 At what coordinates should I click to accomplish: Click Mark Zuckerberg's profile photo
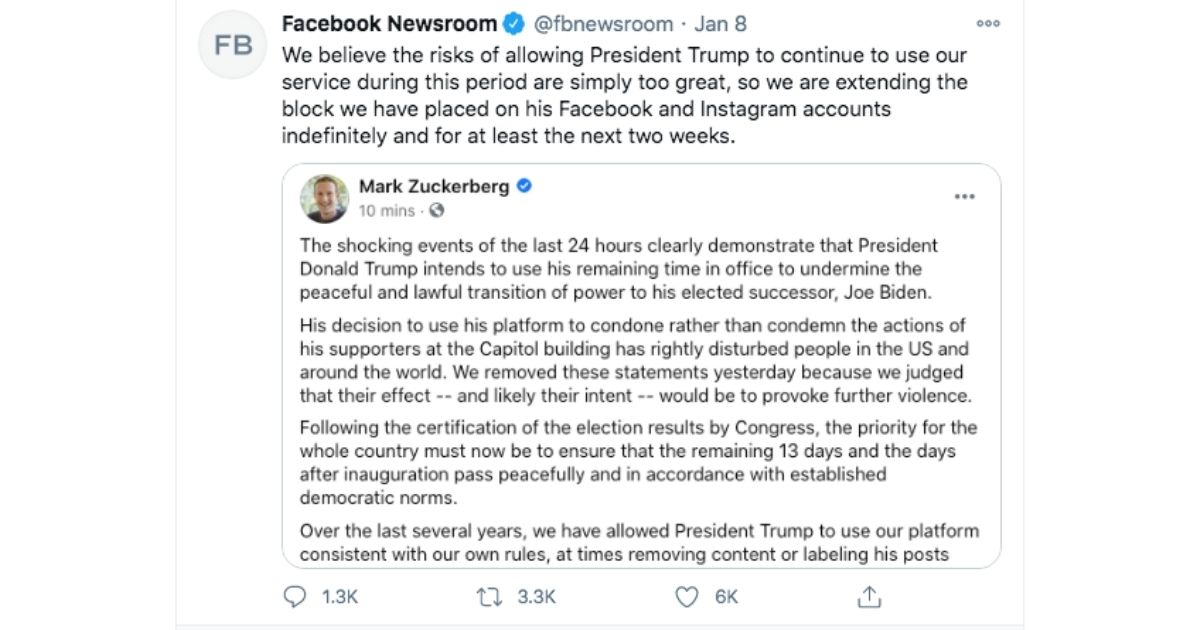(x=325, y=198)
